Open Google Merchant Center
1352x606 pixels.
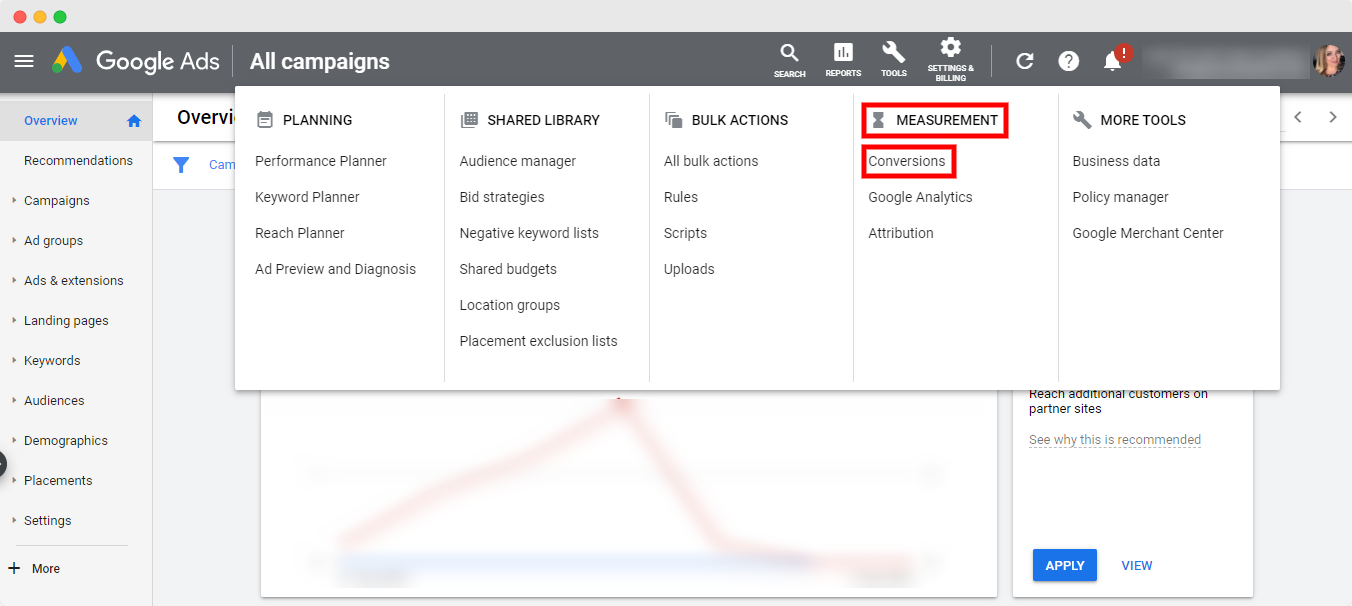coord(1148,233)
